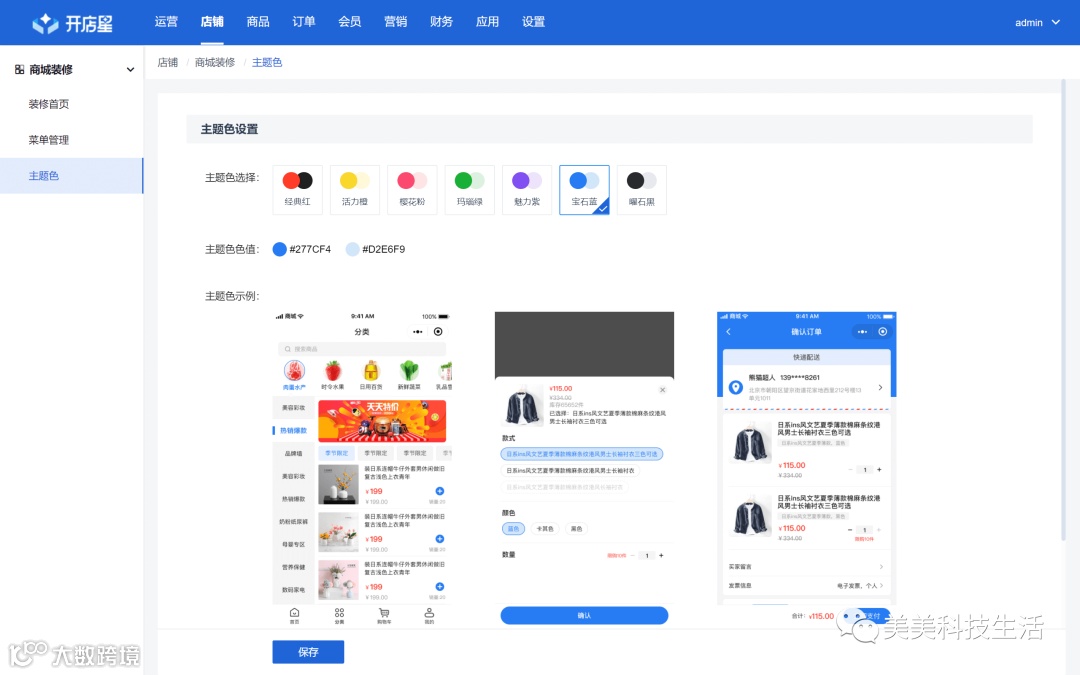Click the category preview search field

point(362,349)
